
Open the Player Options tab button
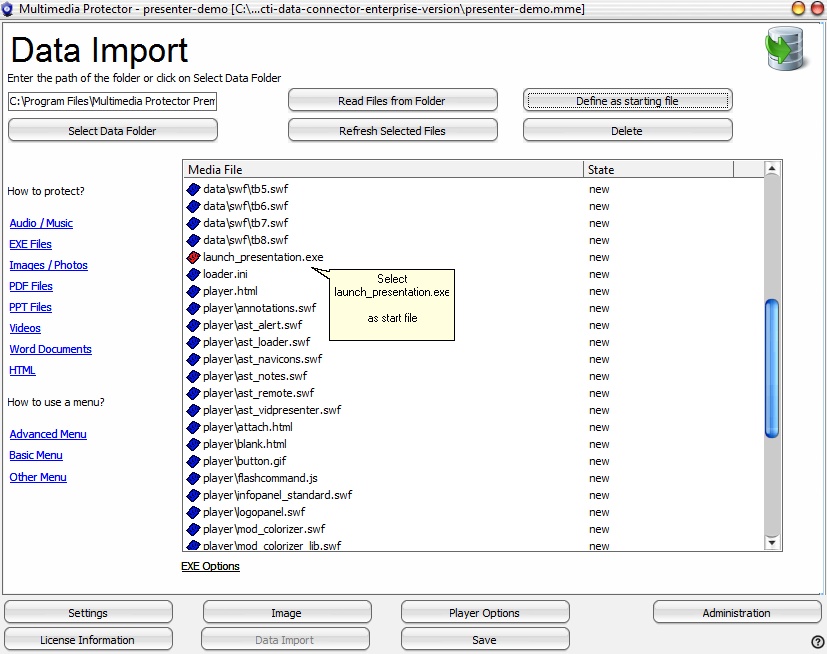click(x=485, y=613)
